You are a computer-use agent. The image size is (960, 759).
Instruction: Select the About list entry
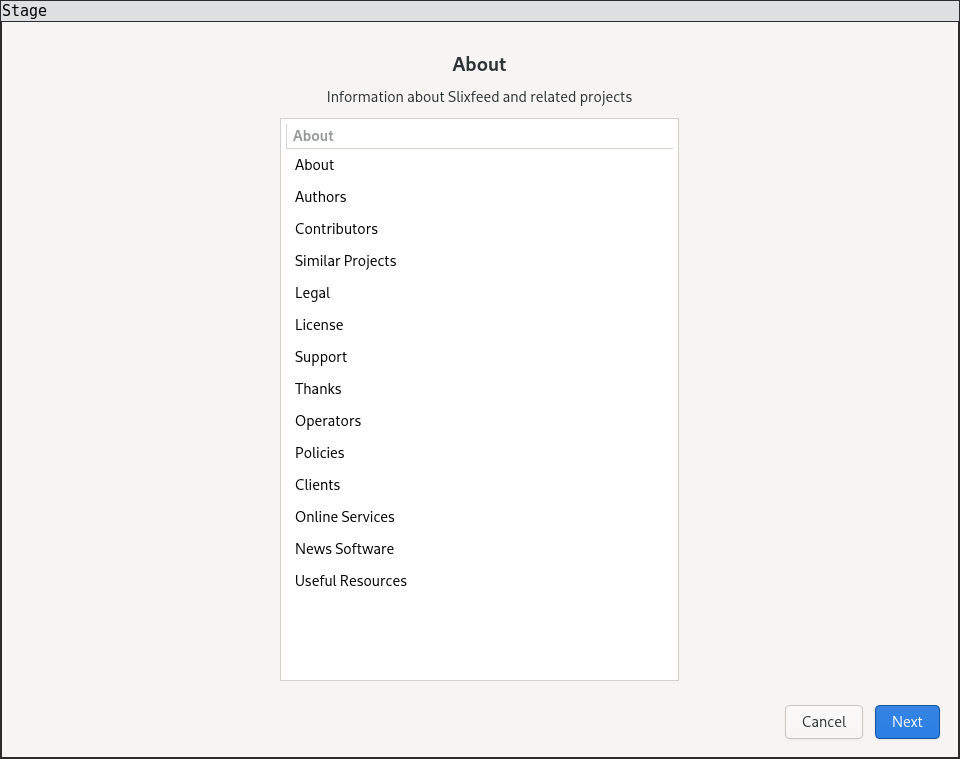pyautogui.click(x=315, y=165)
